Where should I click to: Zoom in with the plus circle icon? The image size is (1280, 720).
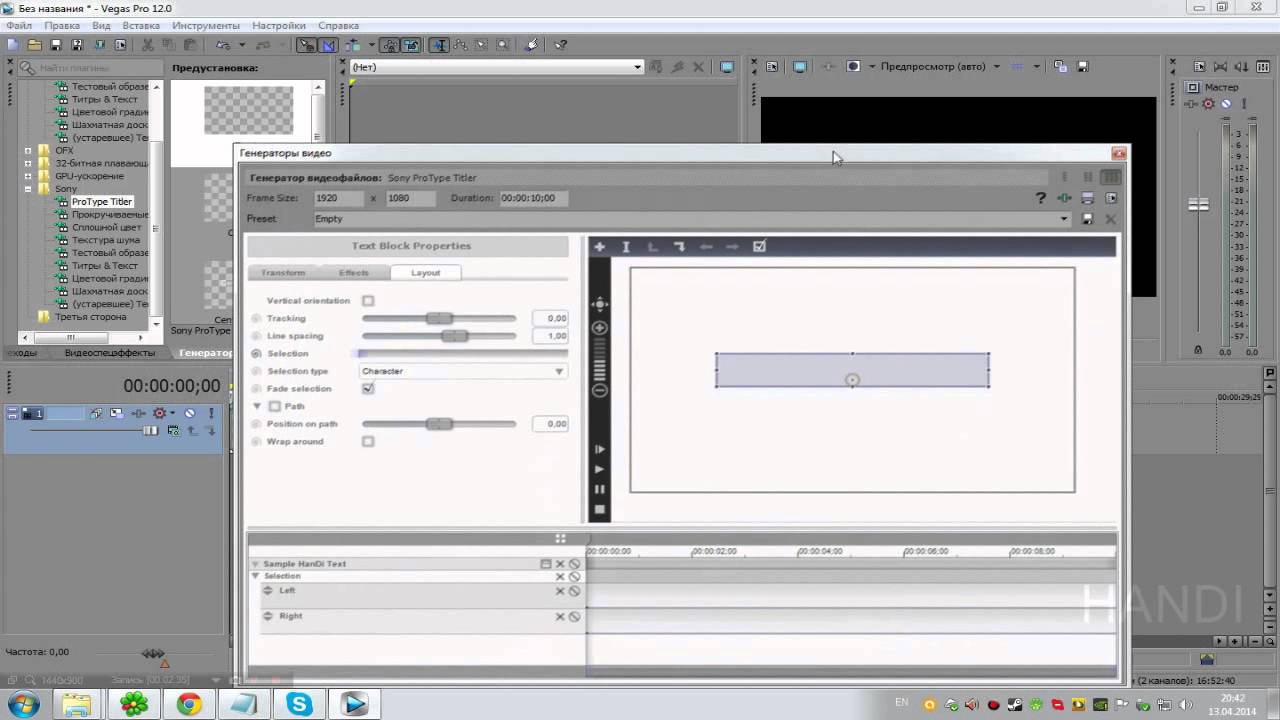[600, 328]
